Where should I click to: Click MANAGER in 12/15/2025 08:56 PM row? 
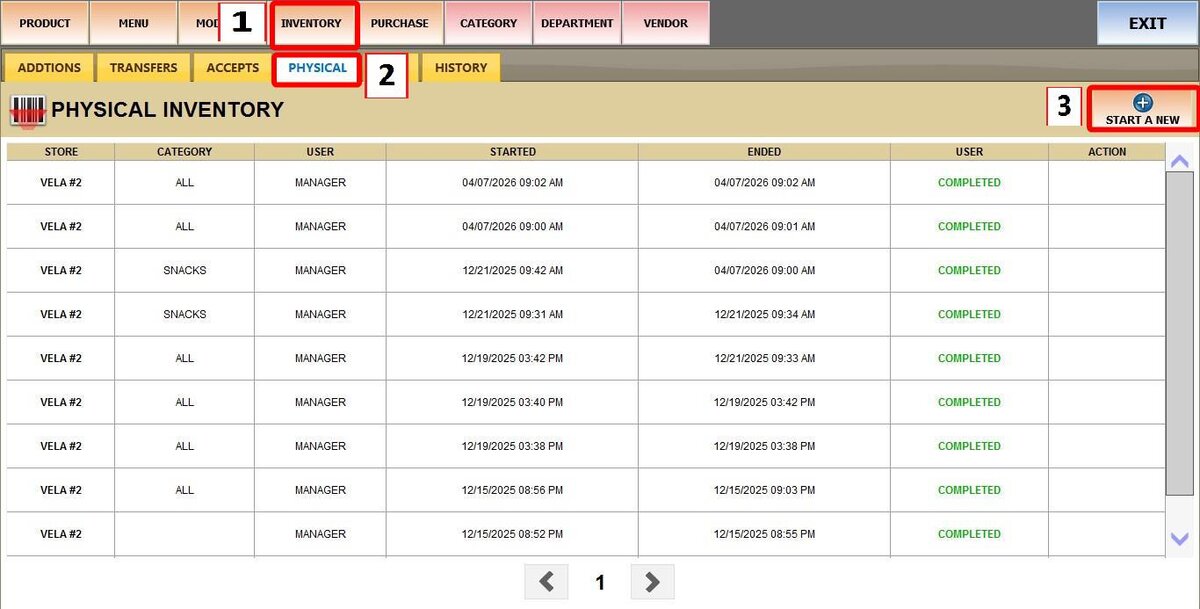tap(320, 491)
